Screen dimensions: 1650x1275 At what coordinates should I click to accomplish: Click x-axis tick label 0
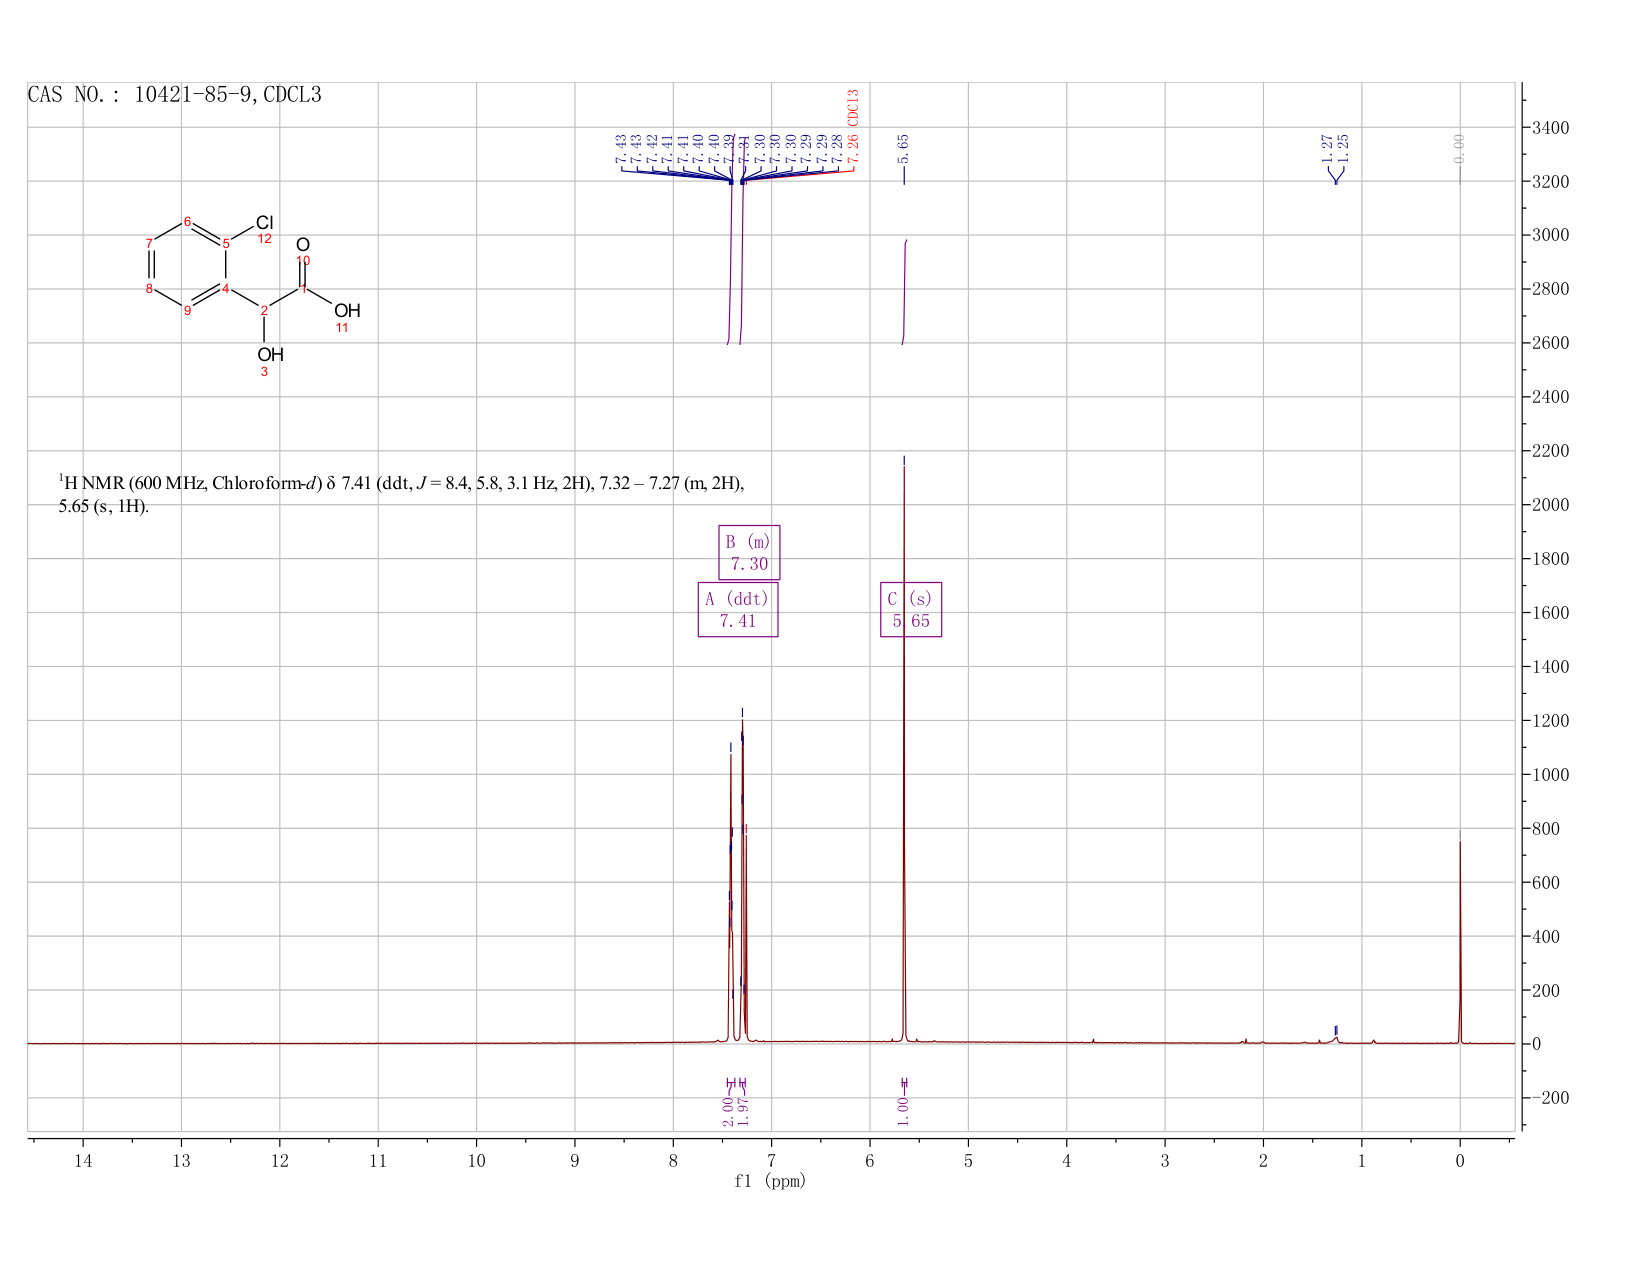point(1460,1161)
